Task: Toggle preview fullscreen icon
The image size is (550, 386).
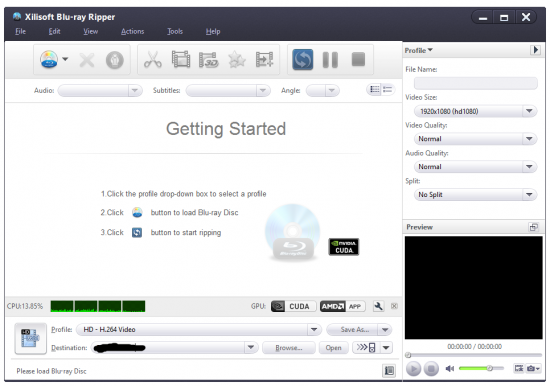Action: pyautogui.click(x=518, y=368)
